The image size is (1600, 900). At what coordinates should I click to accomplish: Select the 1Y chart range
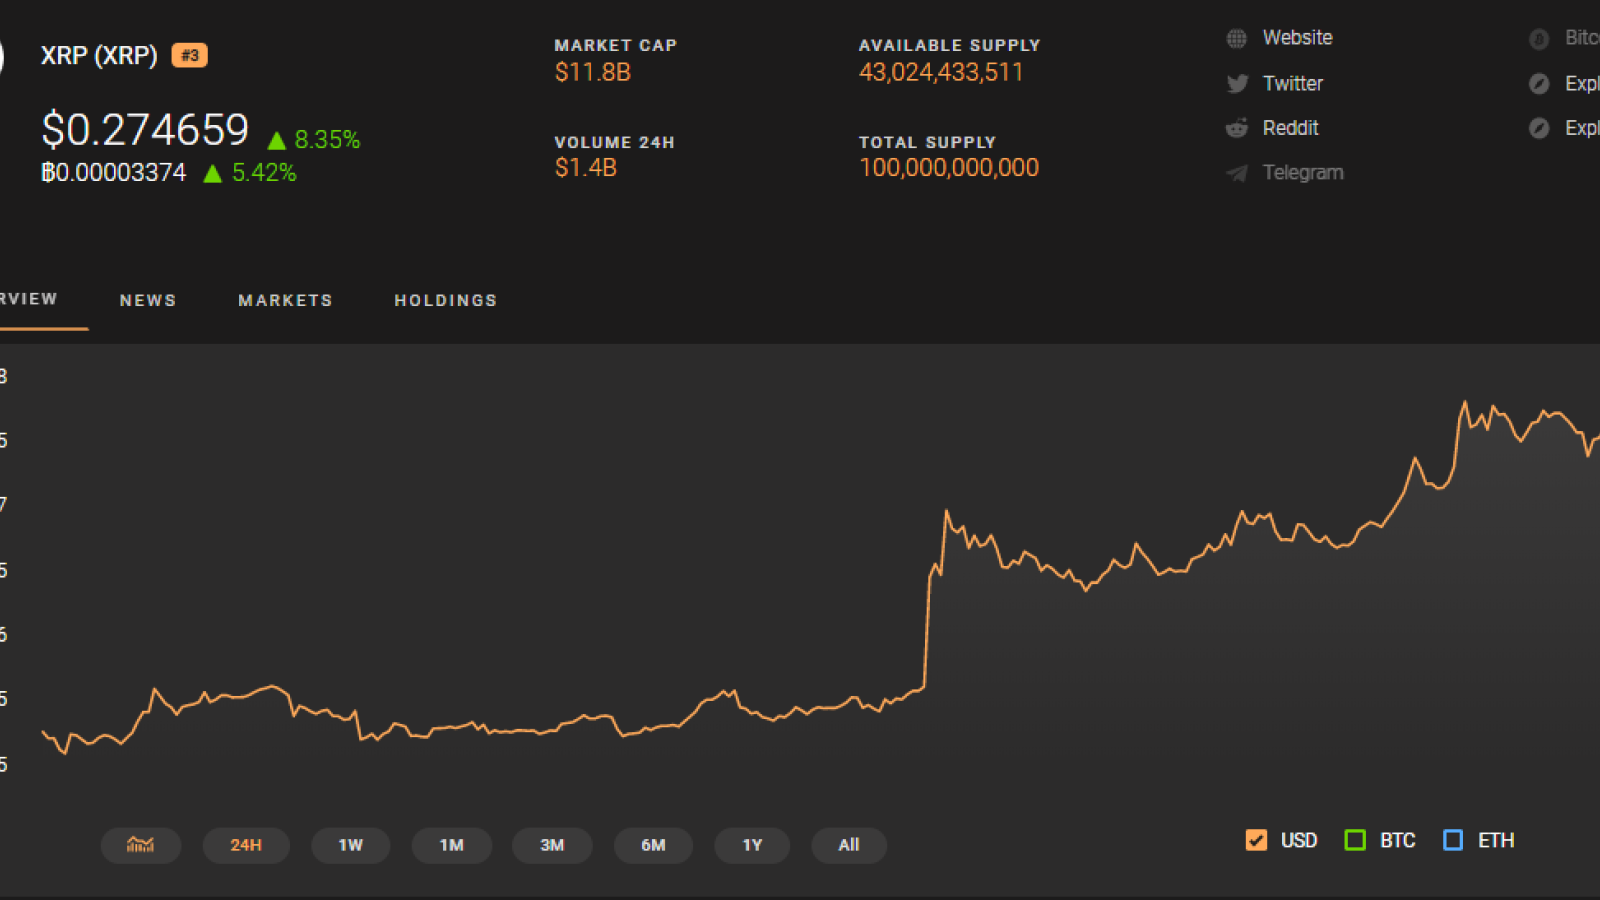coord(752,845)
